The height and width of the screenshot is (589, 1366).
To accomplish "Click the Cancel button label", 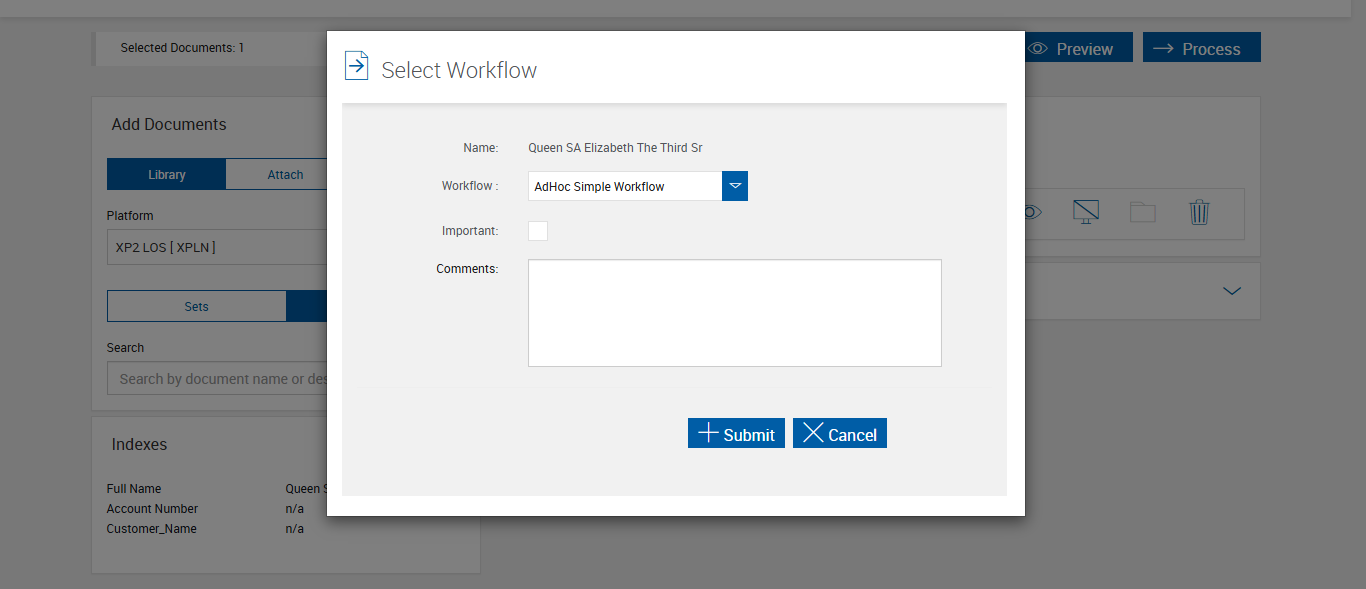I will (x=852, y=435).
